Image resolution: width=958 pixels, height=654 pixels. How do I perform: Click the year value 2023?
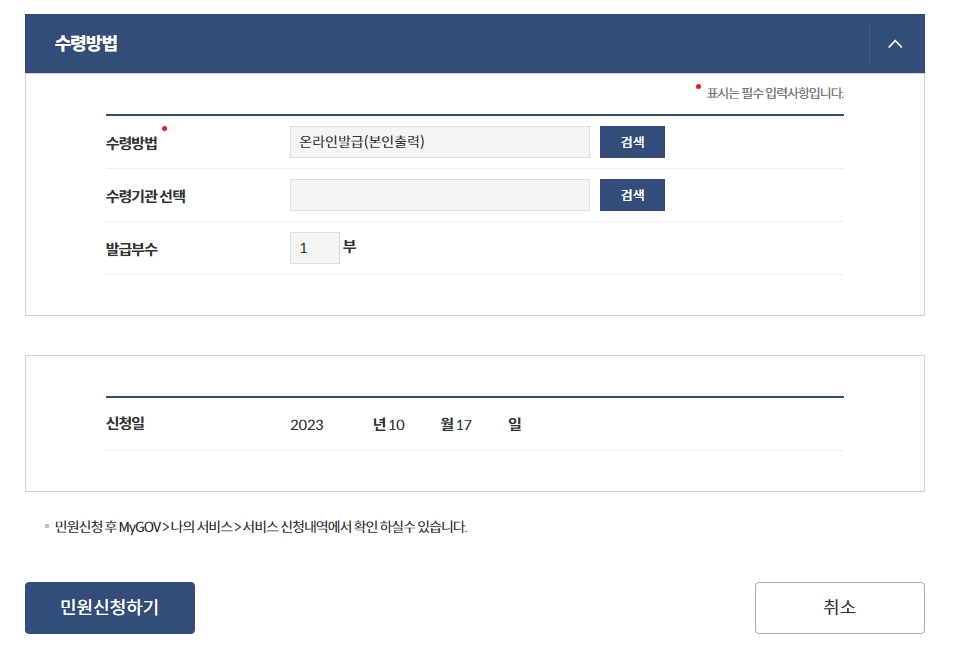pos(307,425)
